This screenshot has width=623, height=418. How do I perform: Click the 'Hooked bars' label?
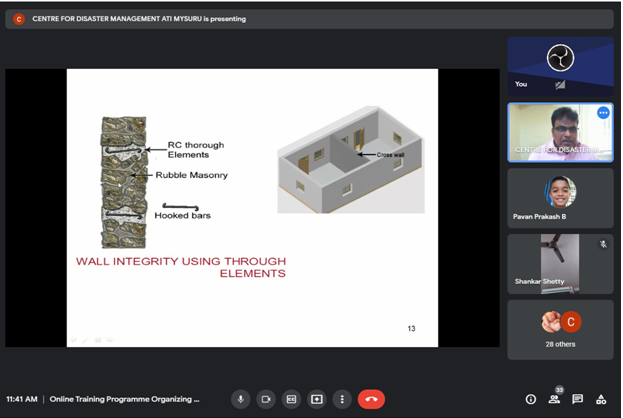tap(182, 216)
